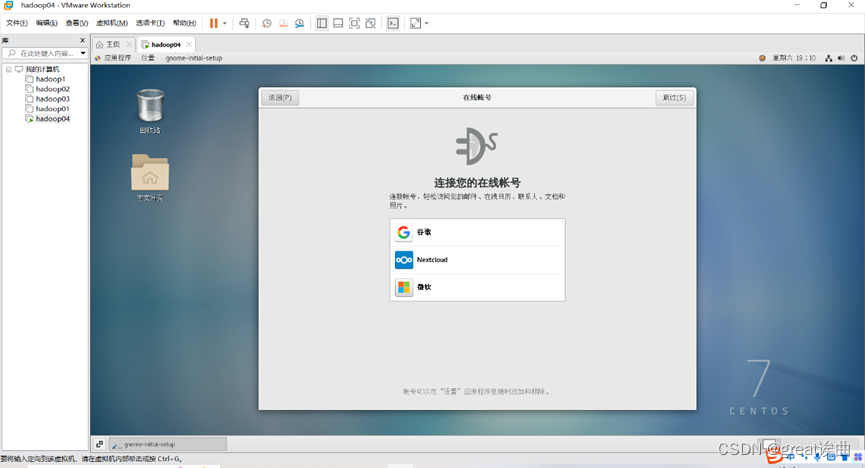Screen dimensions: 865x468
Task: Open the 帮助(H) menu
Action: [x=184, y=23]
